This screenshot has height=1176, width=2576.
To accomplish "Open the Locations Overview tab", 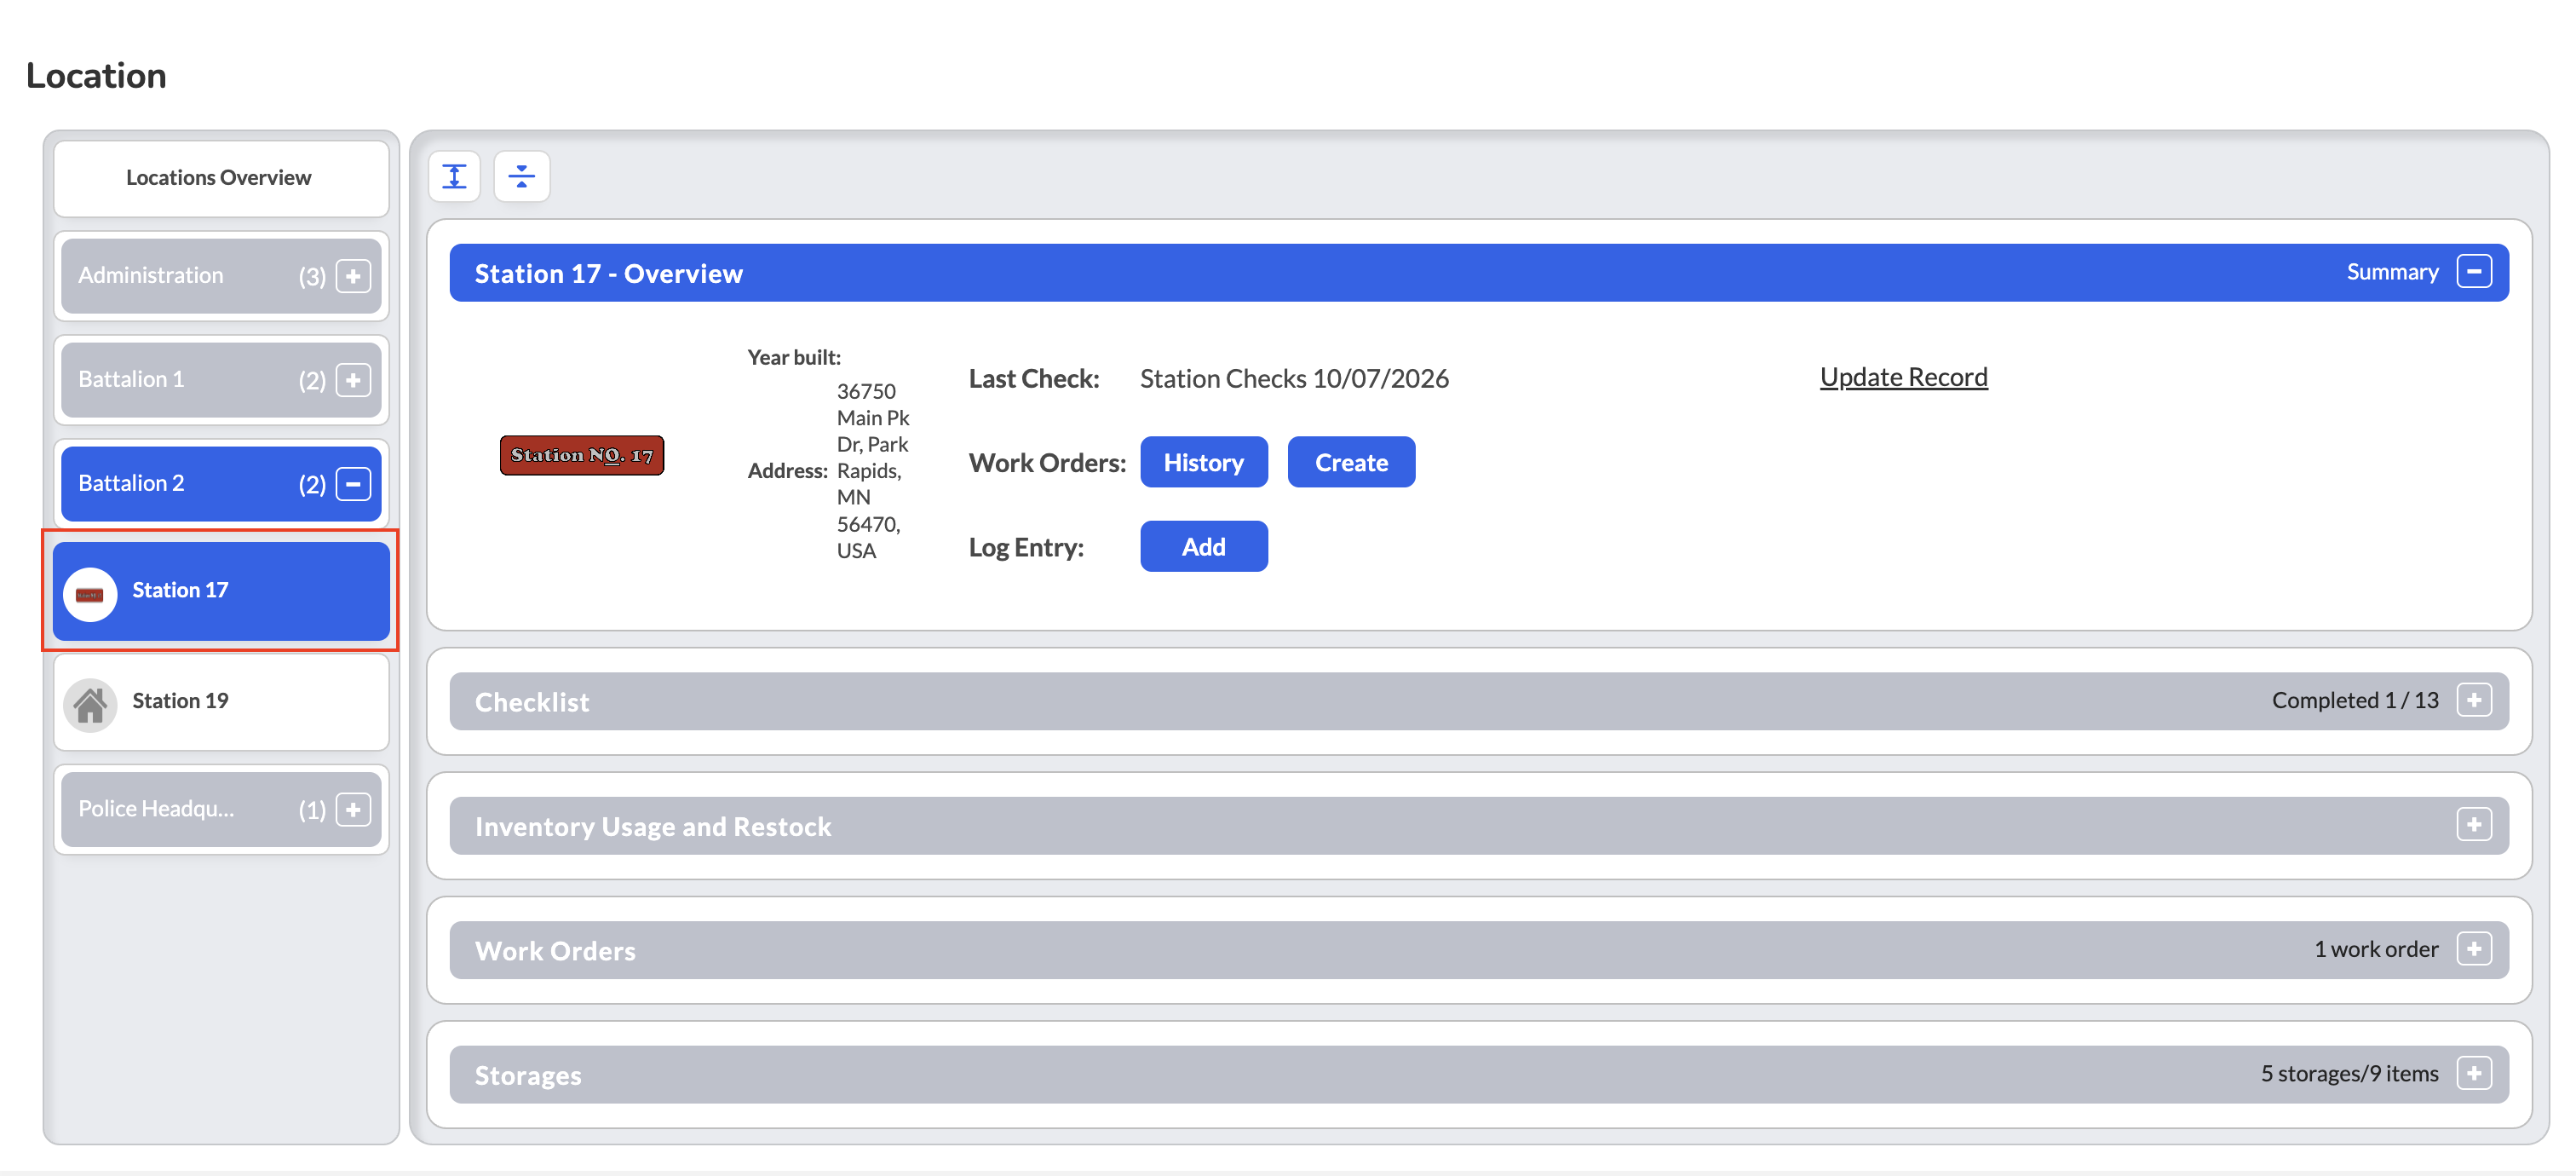I will pos(220,178).
